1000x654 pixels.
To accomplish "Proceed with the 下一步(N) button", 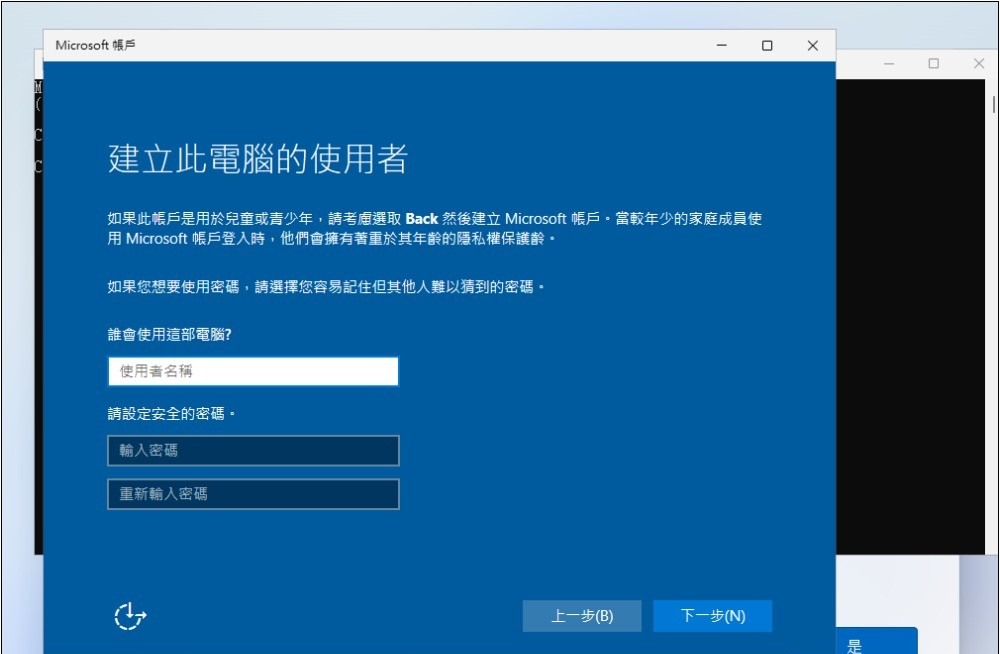I will [712, 616].
